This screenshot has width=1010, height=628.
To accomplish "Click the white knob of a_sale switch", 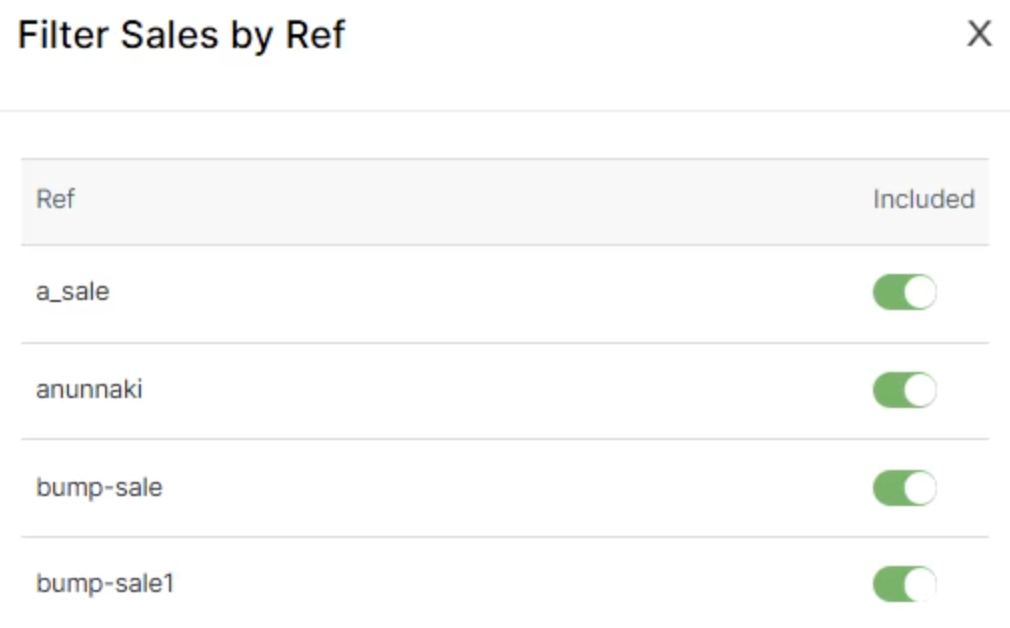I will tap(921, 293).
